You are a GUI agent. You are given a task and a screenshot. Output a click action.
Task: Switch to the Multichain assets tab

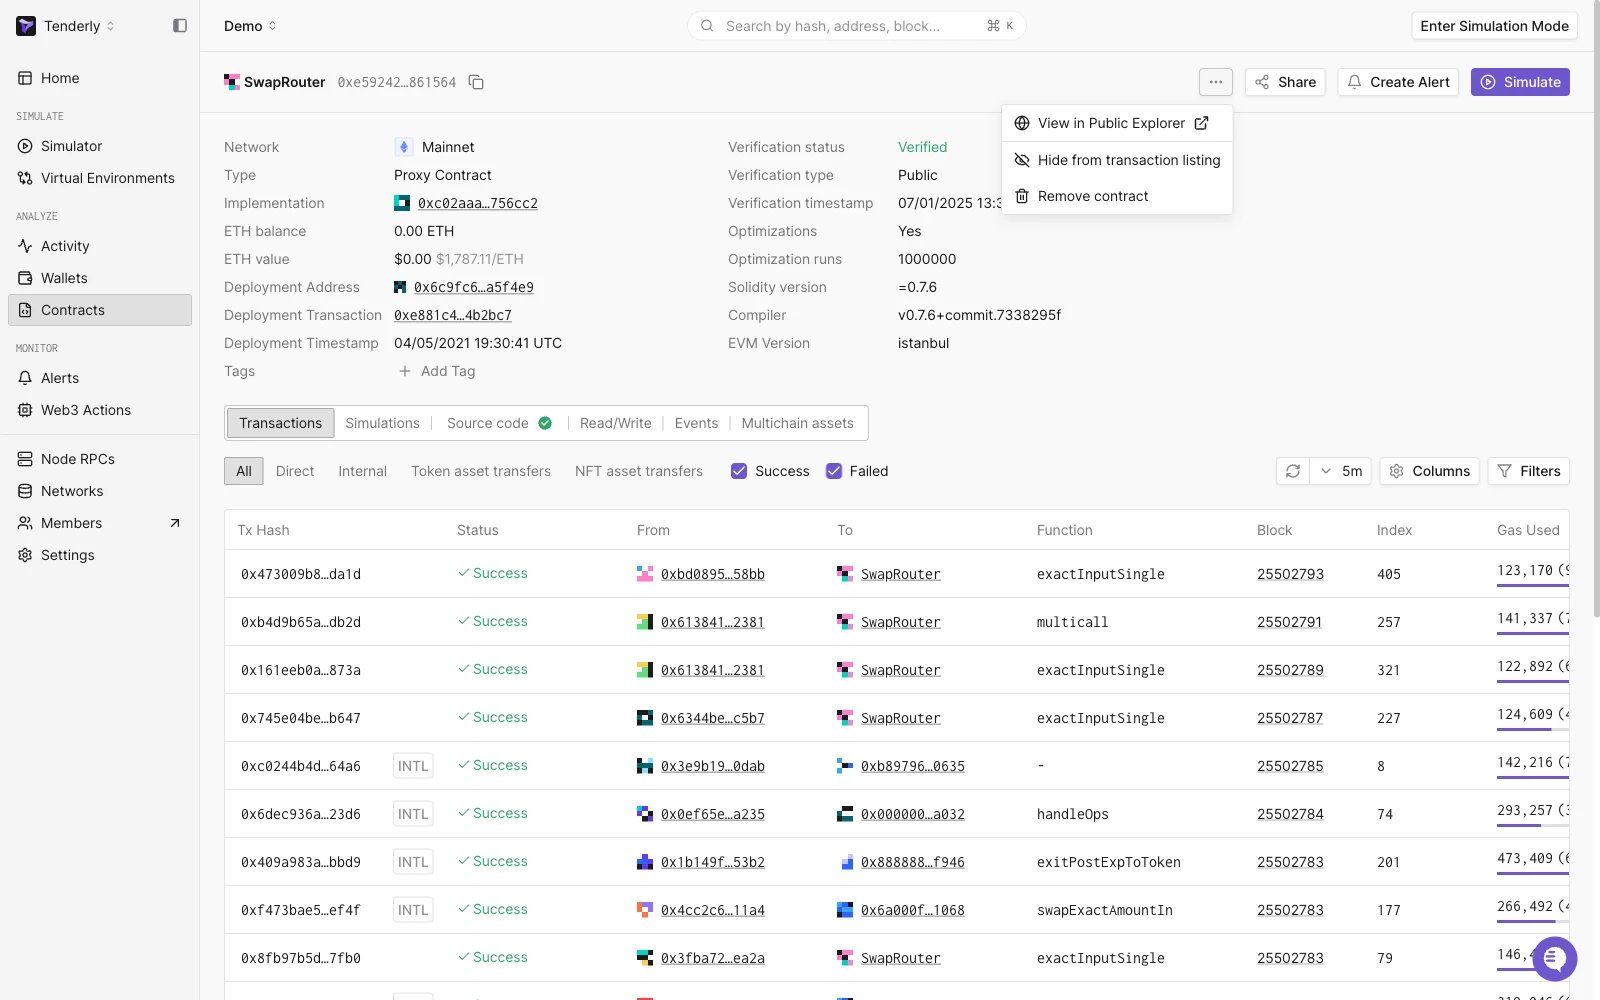click(x=797, y=423)
